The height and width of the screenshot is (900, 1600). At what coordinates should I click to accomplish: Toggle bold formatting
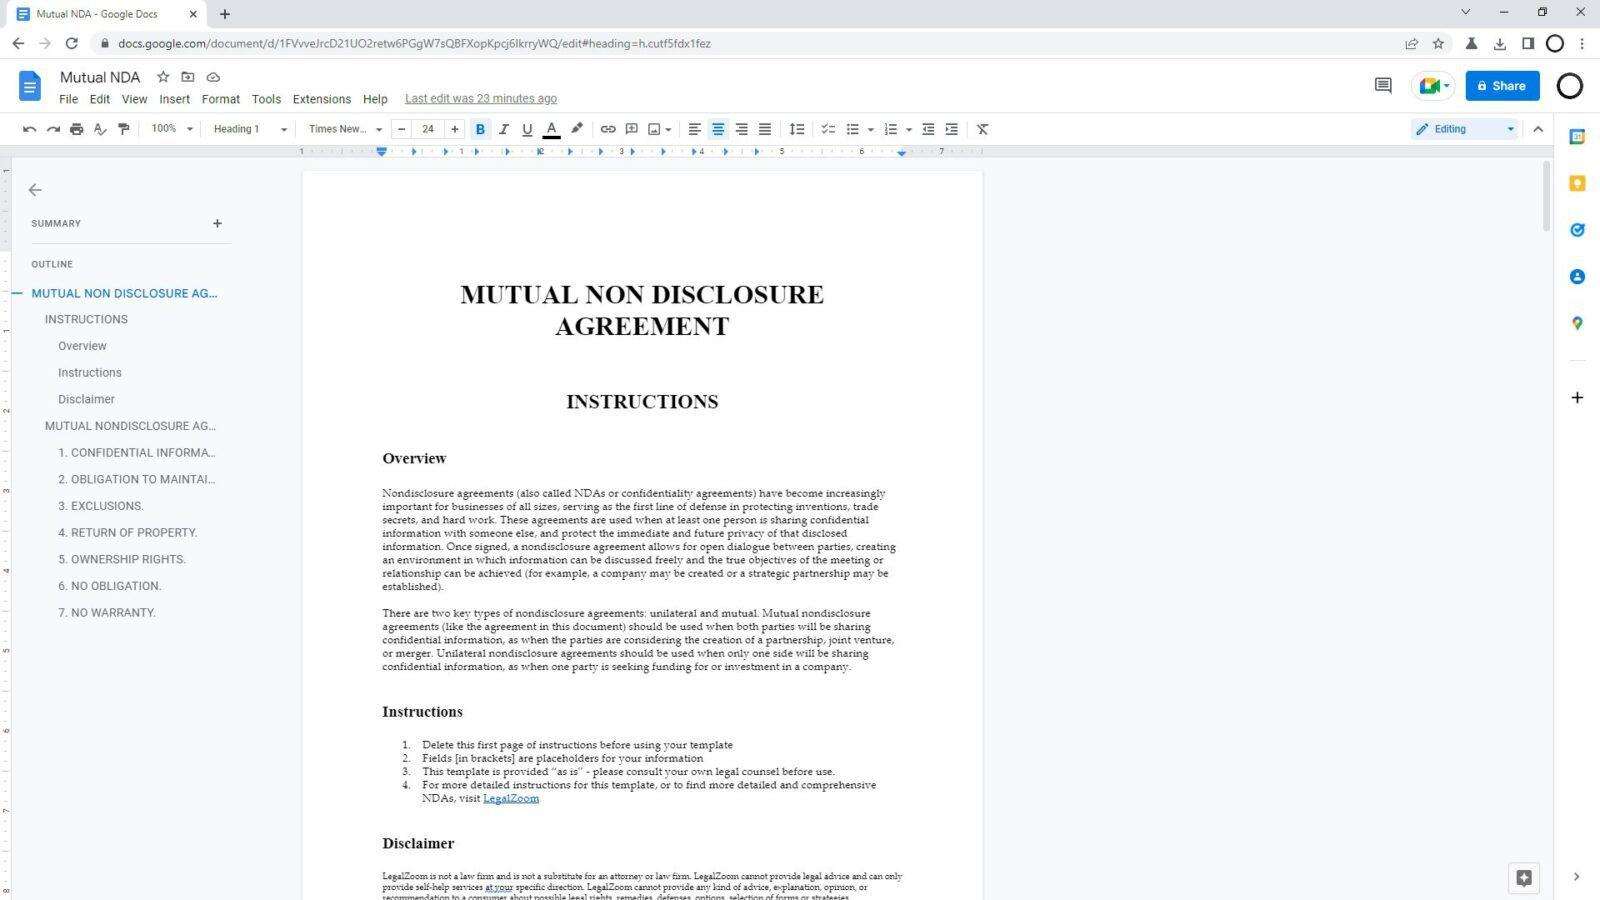(x=480, y=128)
